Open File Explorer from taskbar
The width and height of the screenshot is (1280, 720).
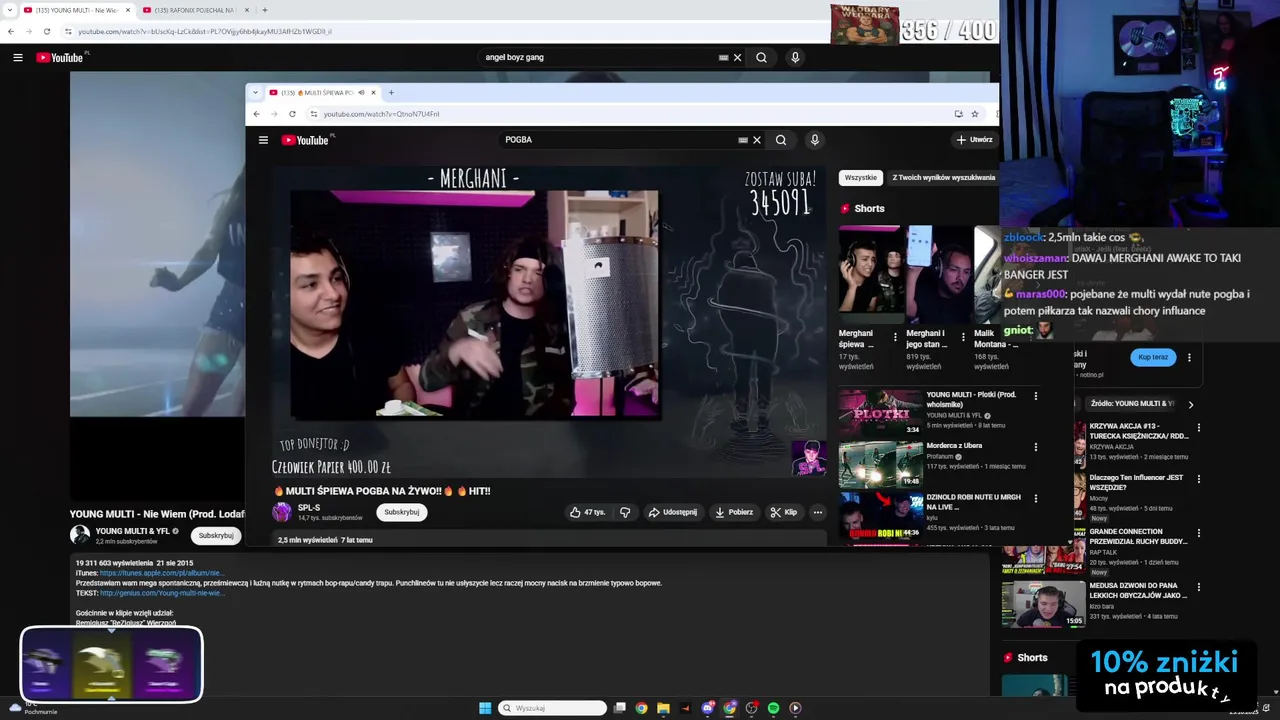coord(663,708)
